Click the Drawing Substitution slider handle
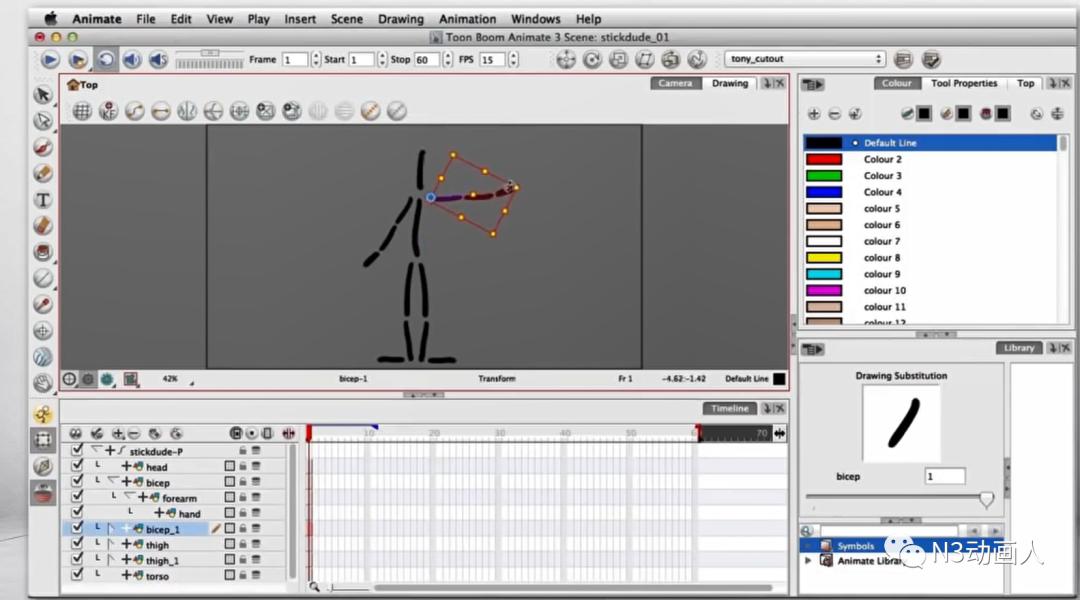Image resolution: width=1080 pixels, height=600 pixels. coord(986,499)
